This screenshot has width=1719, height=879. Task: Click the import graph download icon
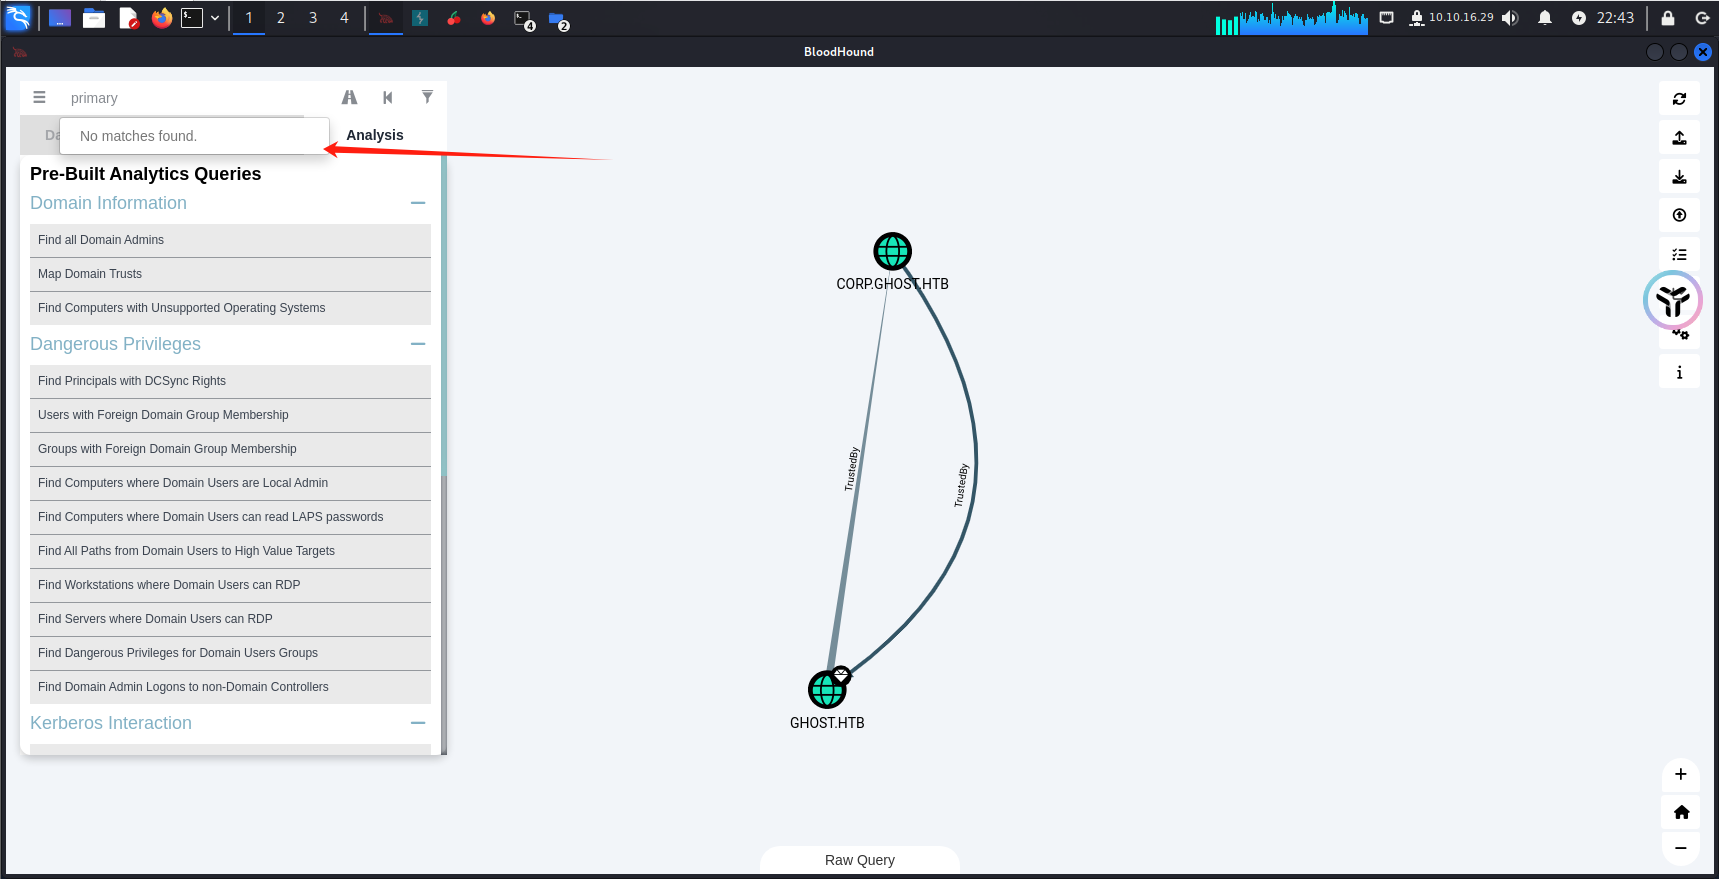point(1679,177)
